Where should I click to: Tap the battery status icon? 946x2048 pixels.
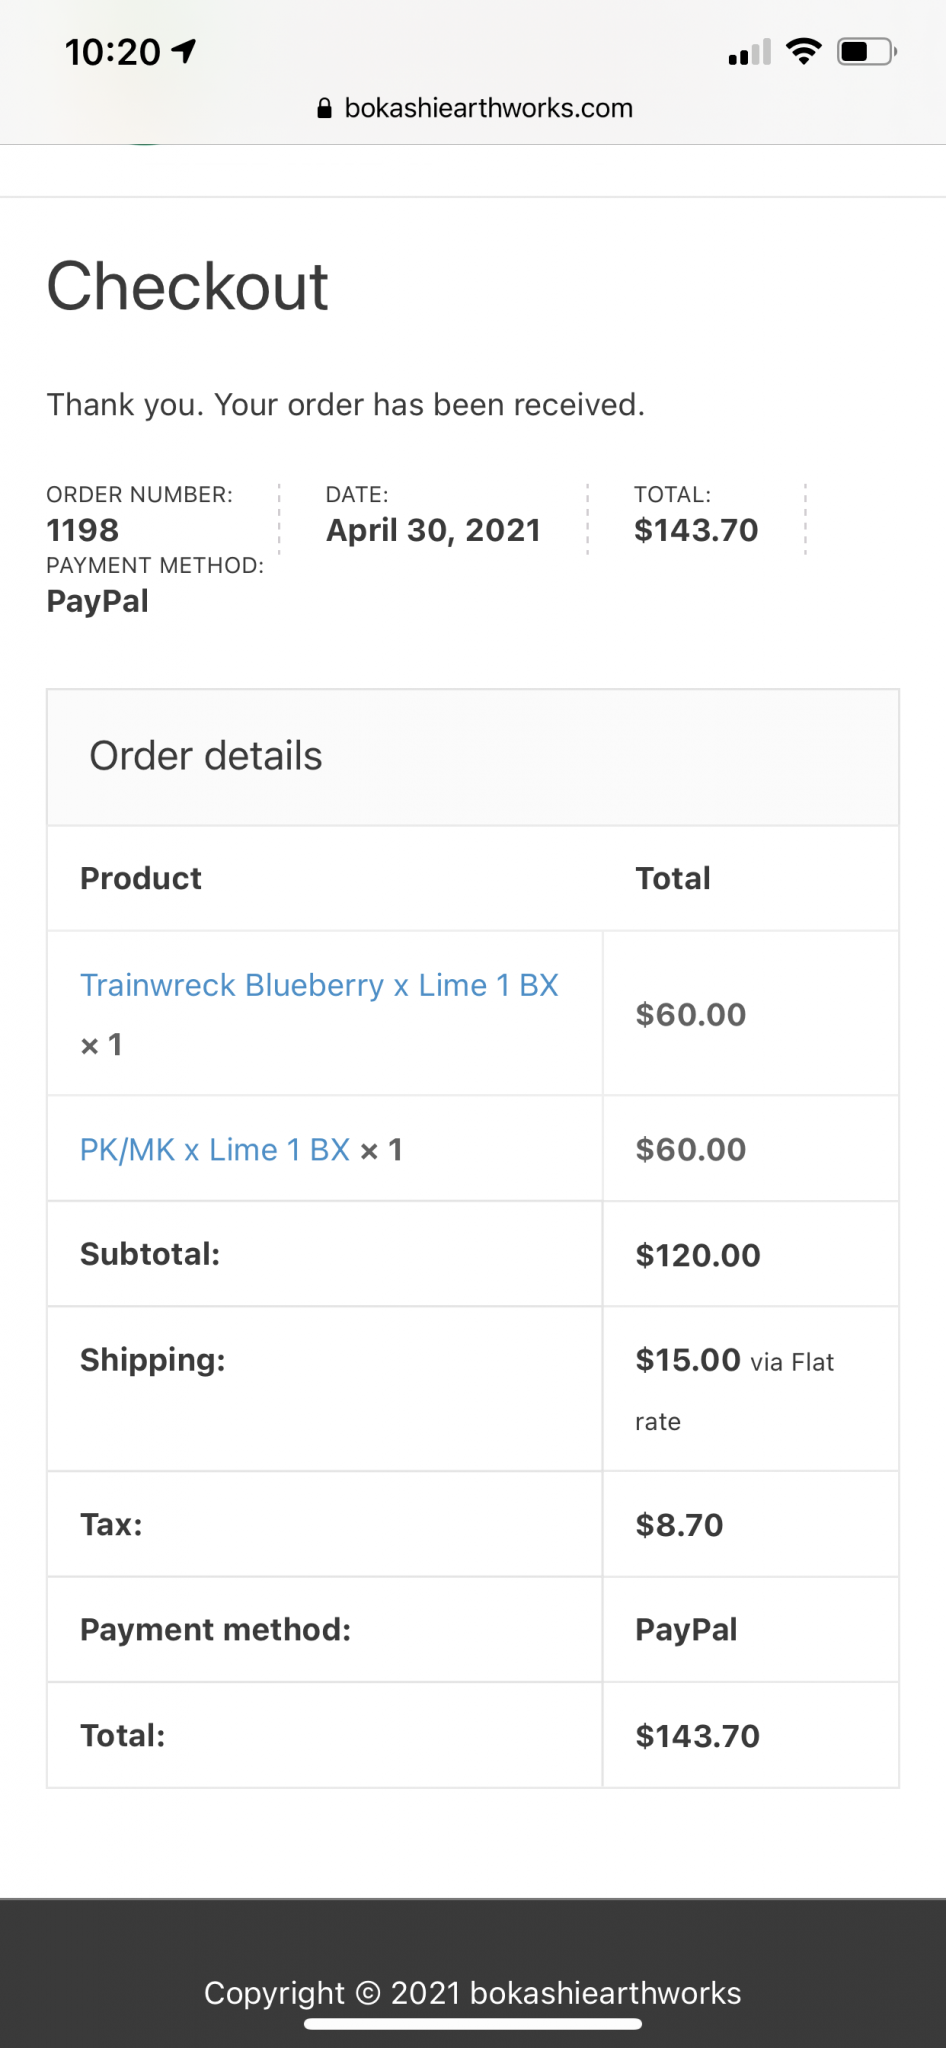tap(866, 51)
